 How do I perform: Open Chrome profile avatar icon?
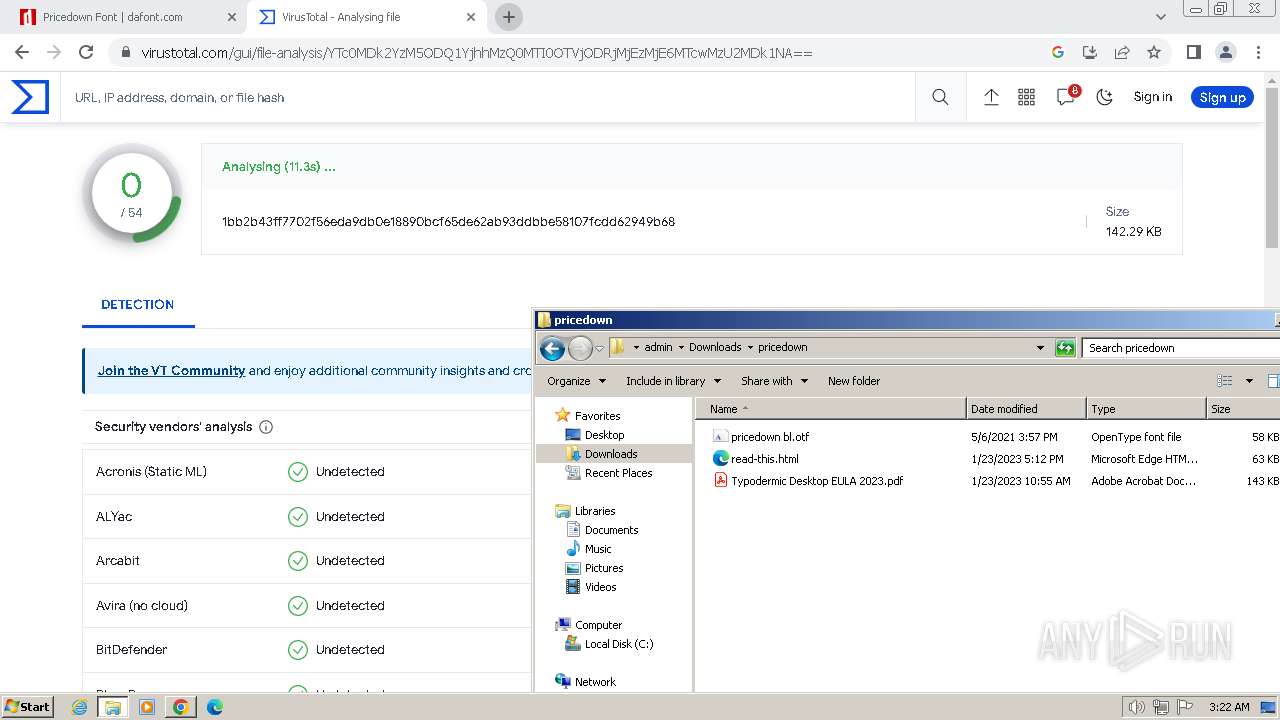pos(1226,52)
